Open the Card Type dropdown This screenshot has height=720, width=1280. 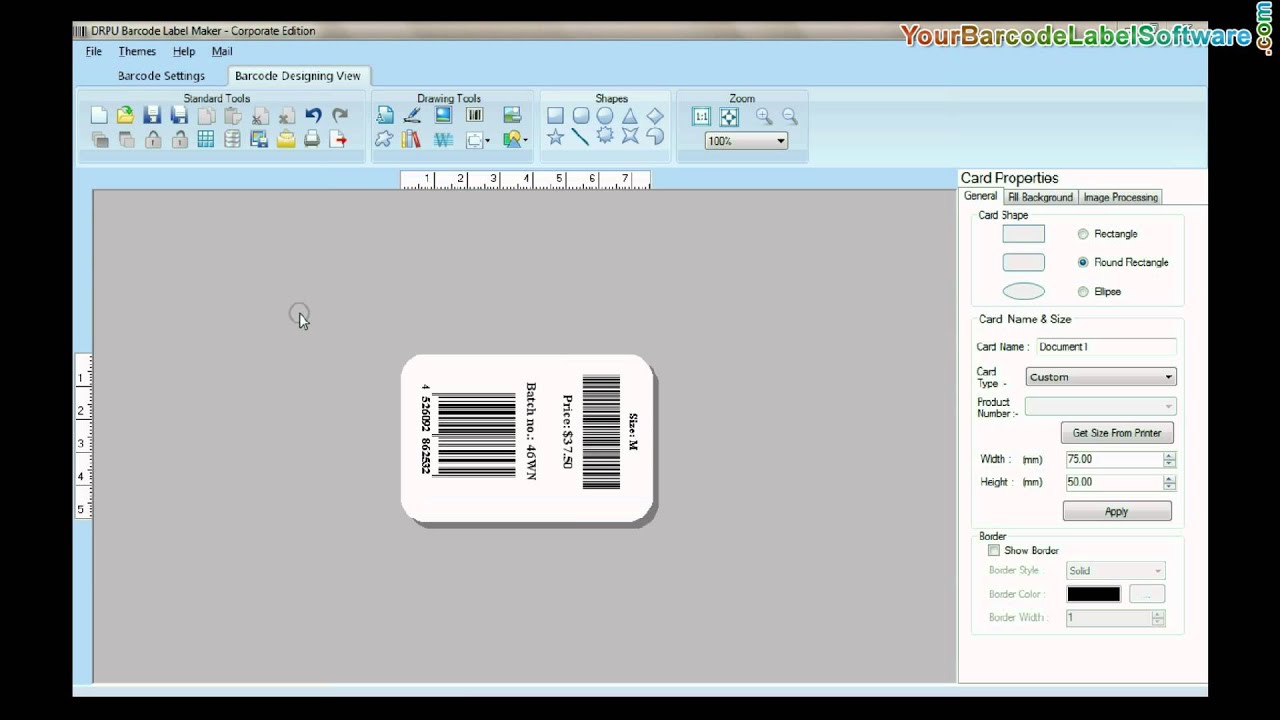click(x=1100, y=377)
